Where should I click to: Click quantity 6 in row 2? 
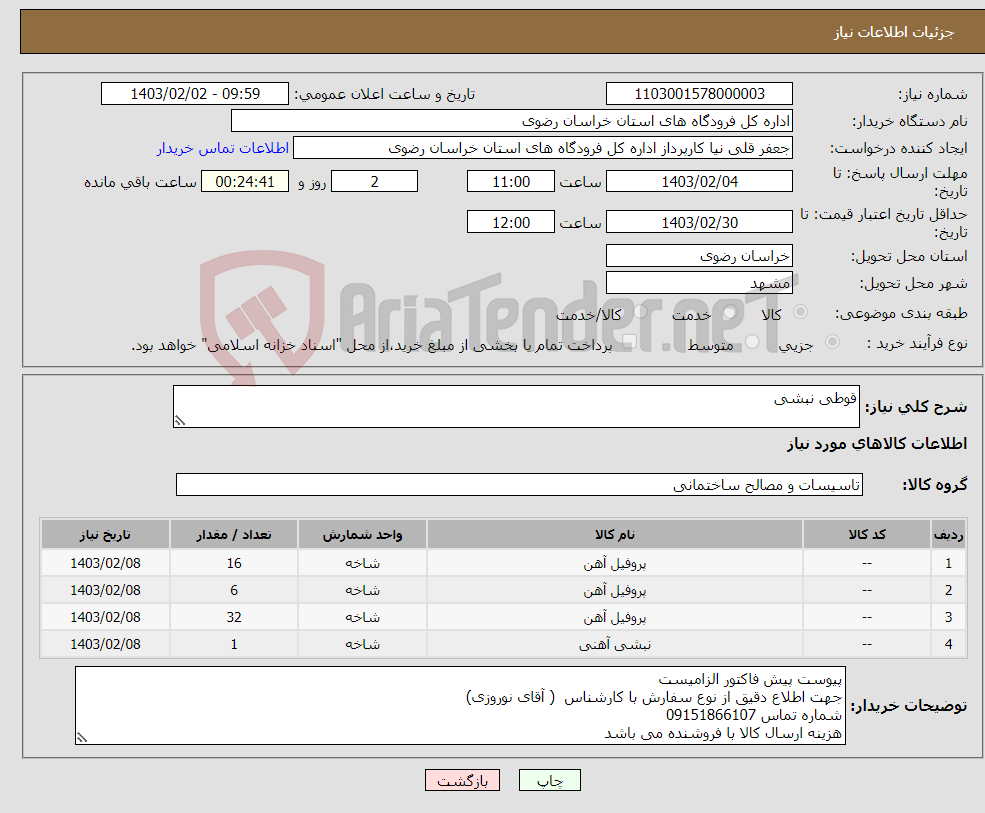point(234,591)
